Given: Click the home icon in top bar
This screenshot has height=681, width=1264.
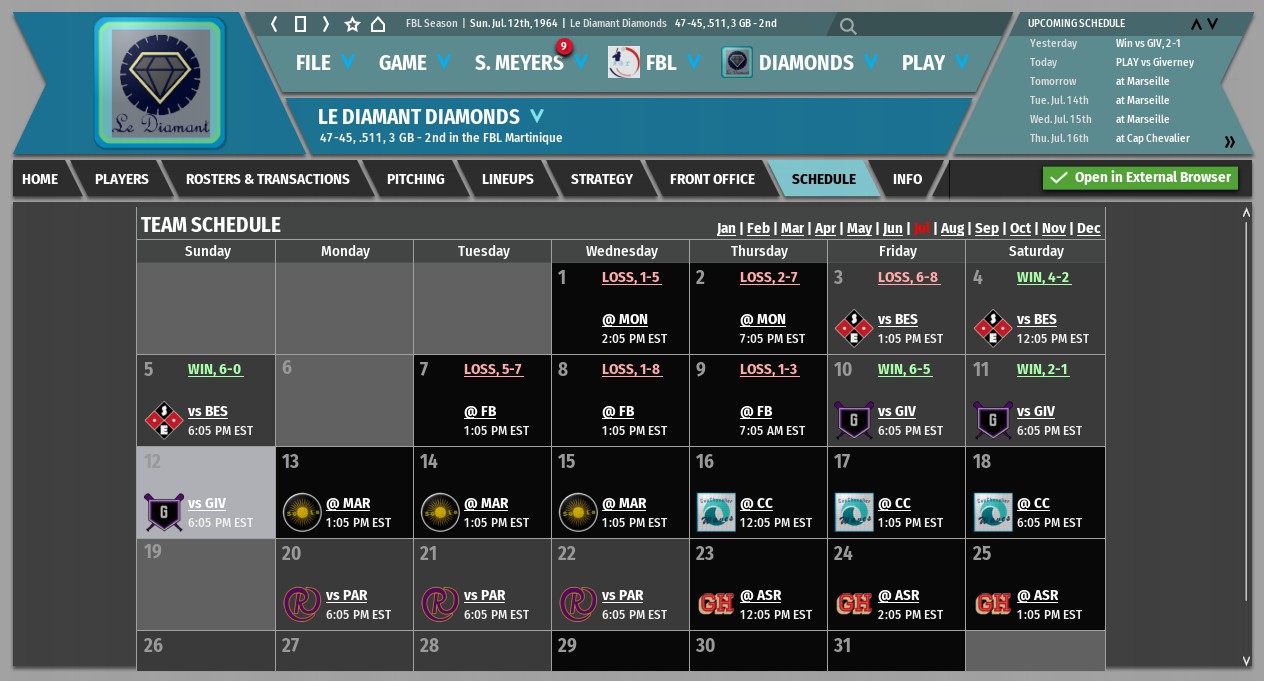Looking at the screenshot, I should coord(378,24).
